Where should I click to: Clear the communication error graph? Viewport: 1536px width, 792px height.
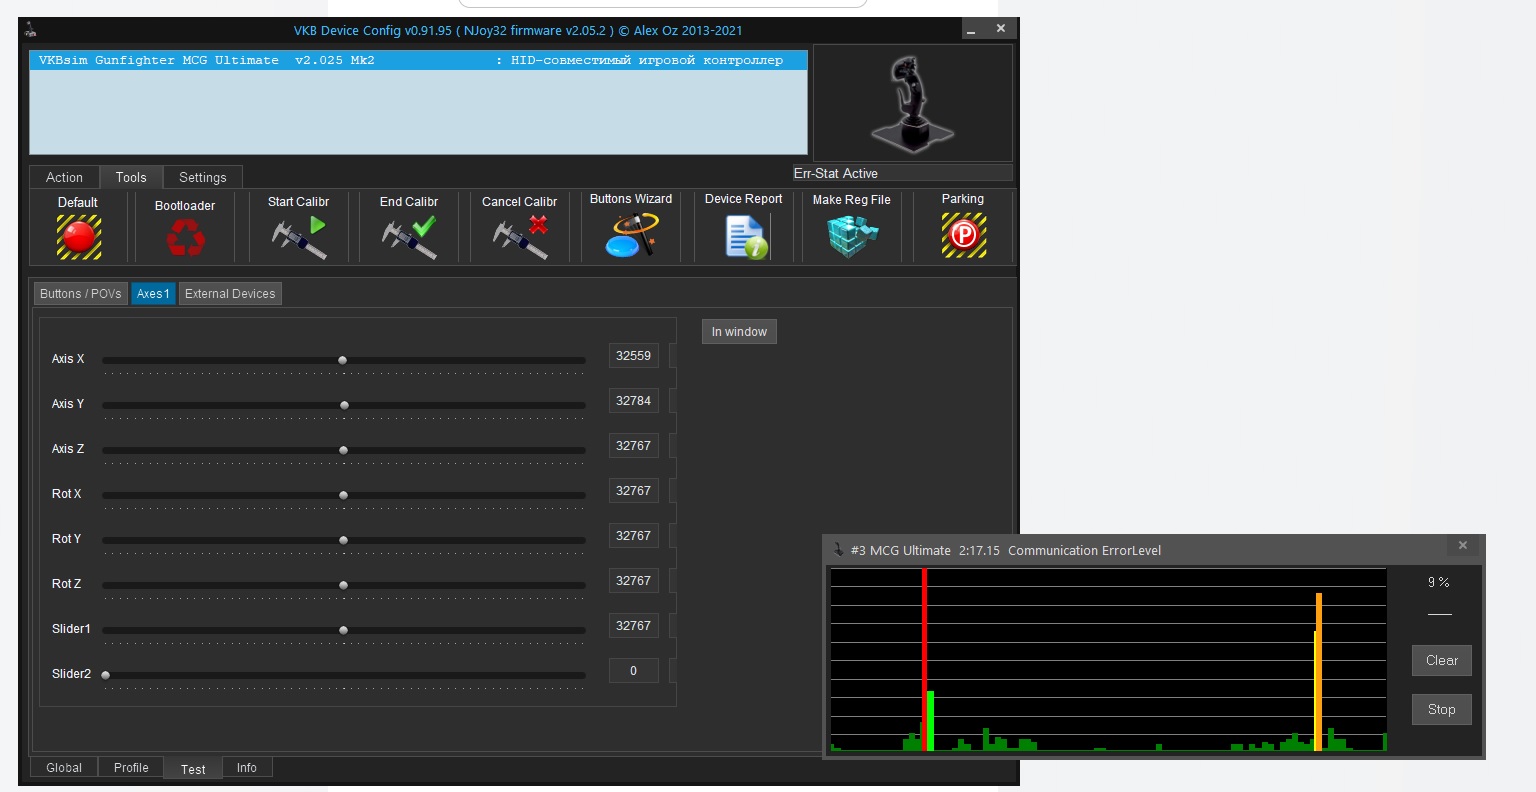(x=1441, y=660)
